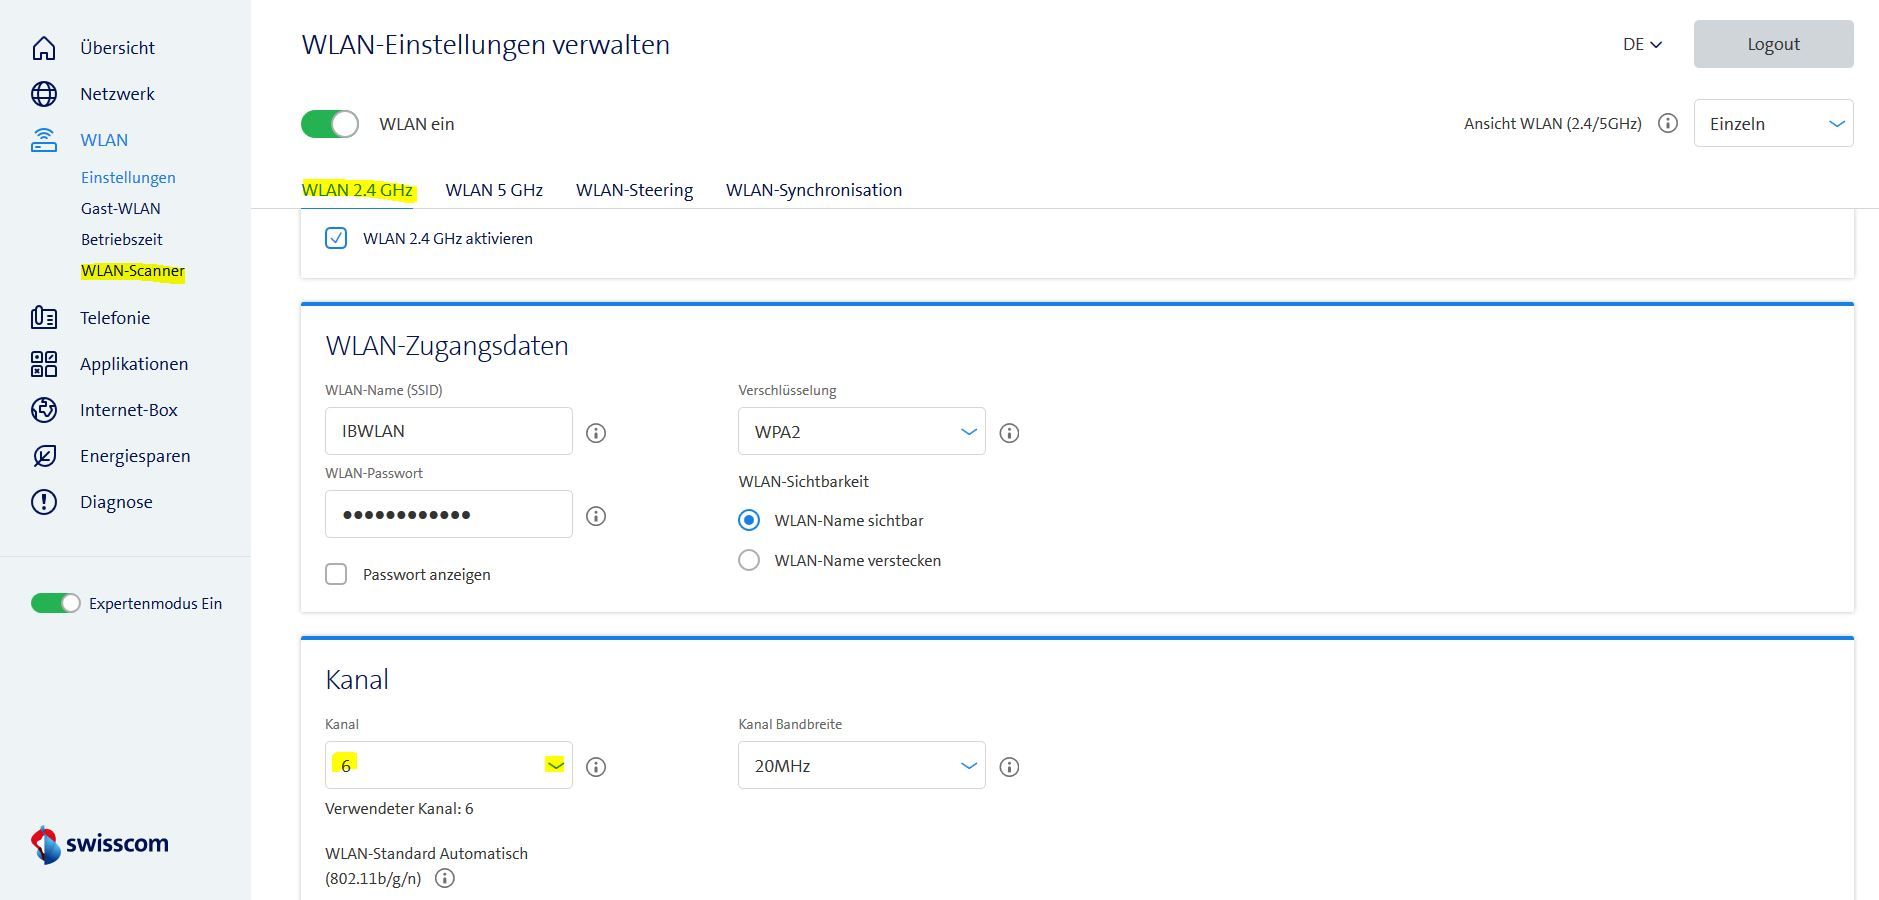Open the Einstellungen submenu link
This screenshot has width=1879, height=900.
128,177
